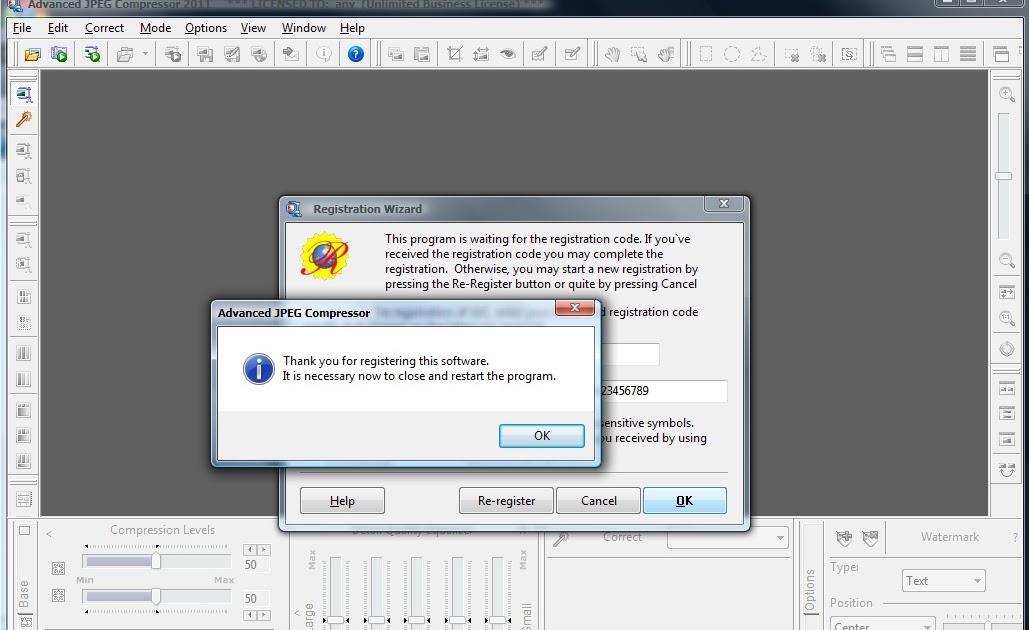Click OK in the Advanced JPEG Compressor message box
Viewport: 1029px width, 630px height.
(x=541, y=436)
